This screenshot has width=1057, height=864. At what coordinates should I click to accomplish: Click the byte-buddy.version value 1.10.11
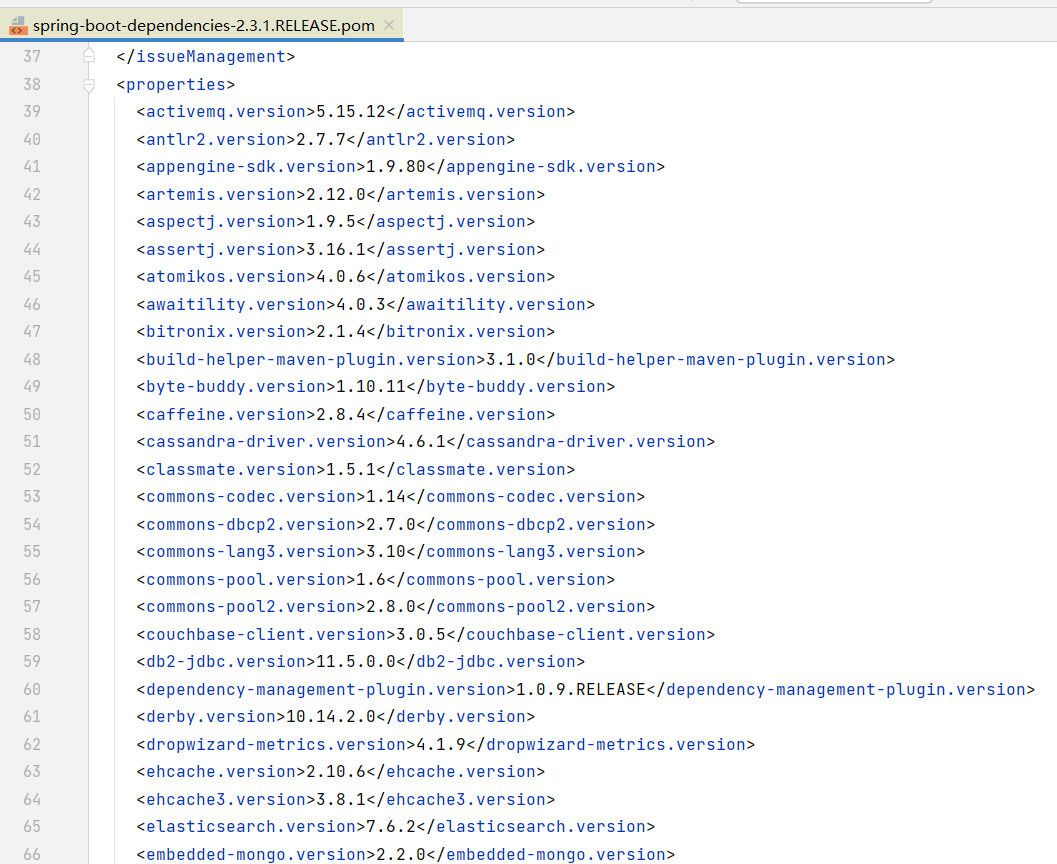371,387
